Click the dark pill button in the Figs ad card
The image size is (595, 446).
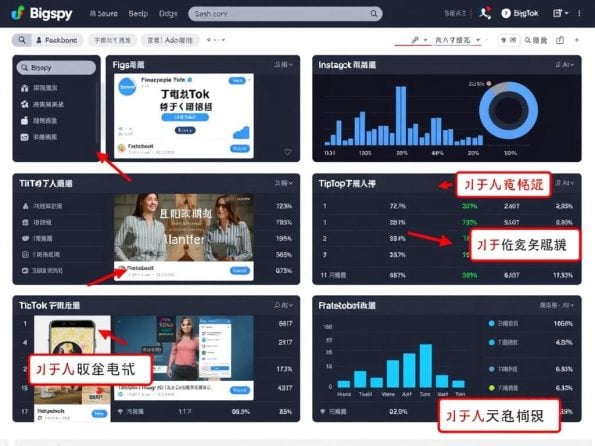click(x=185, y=130)
